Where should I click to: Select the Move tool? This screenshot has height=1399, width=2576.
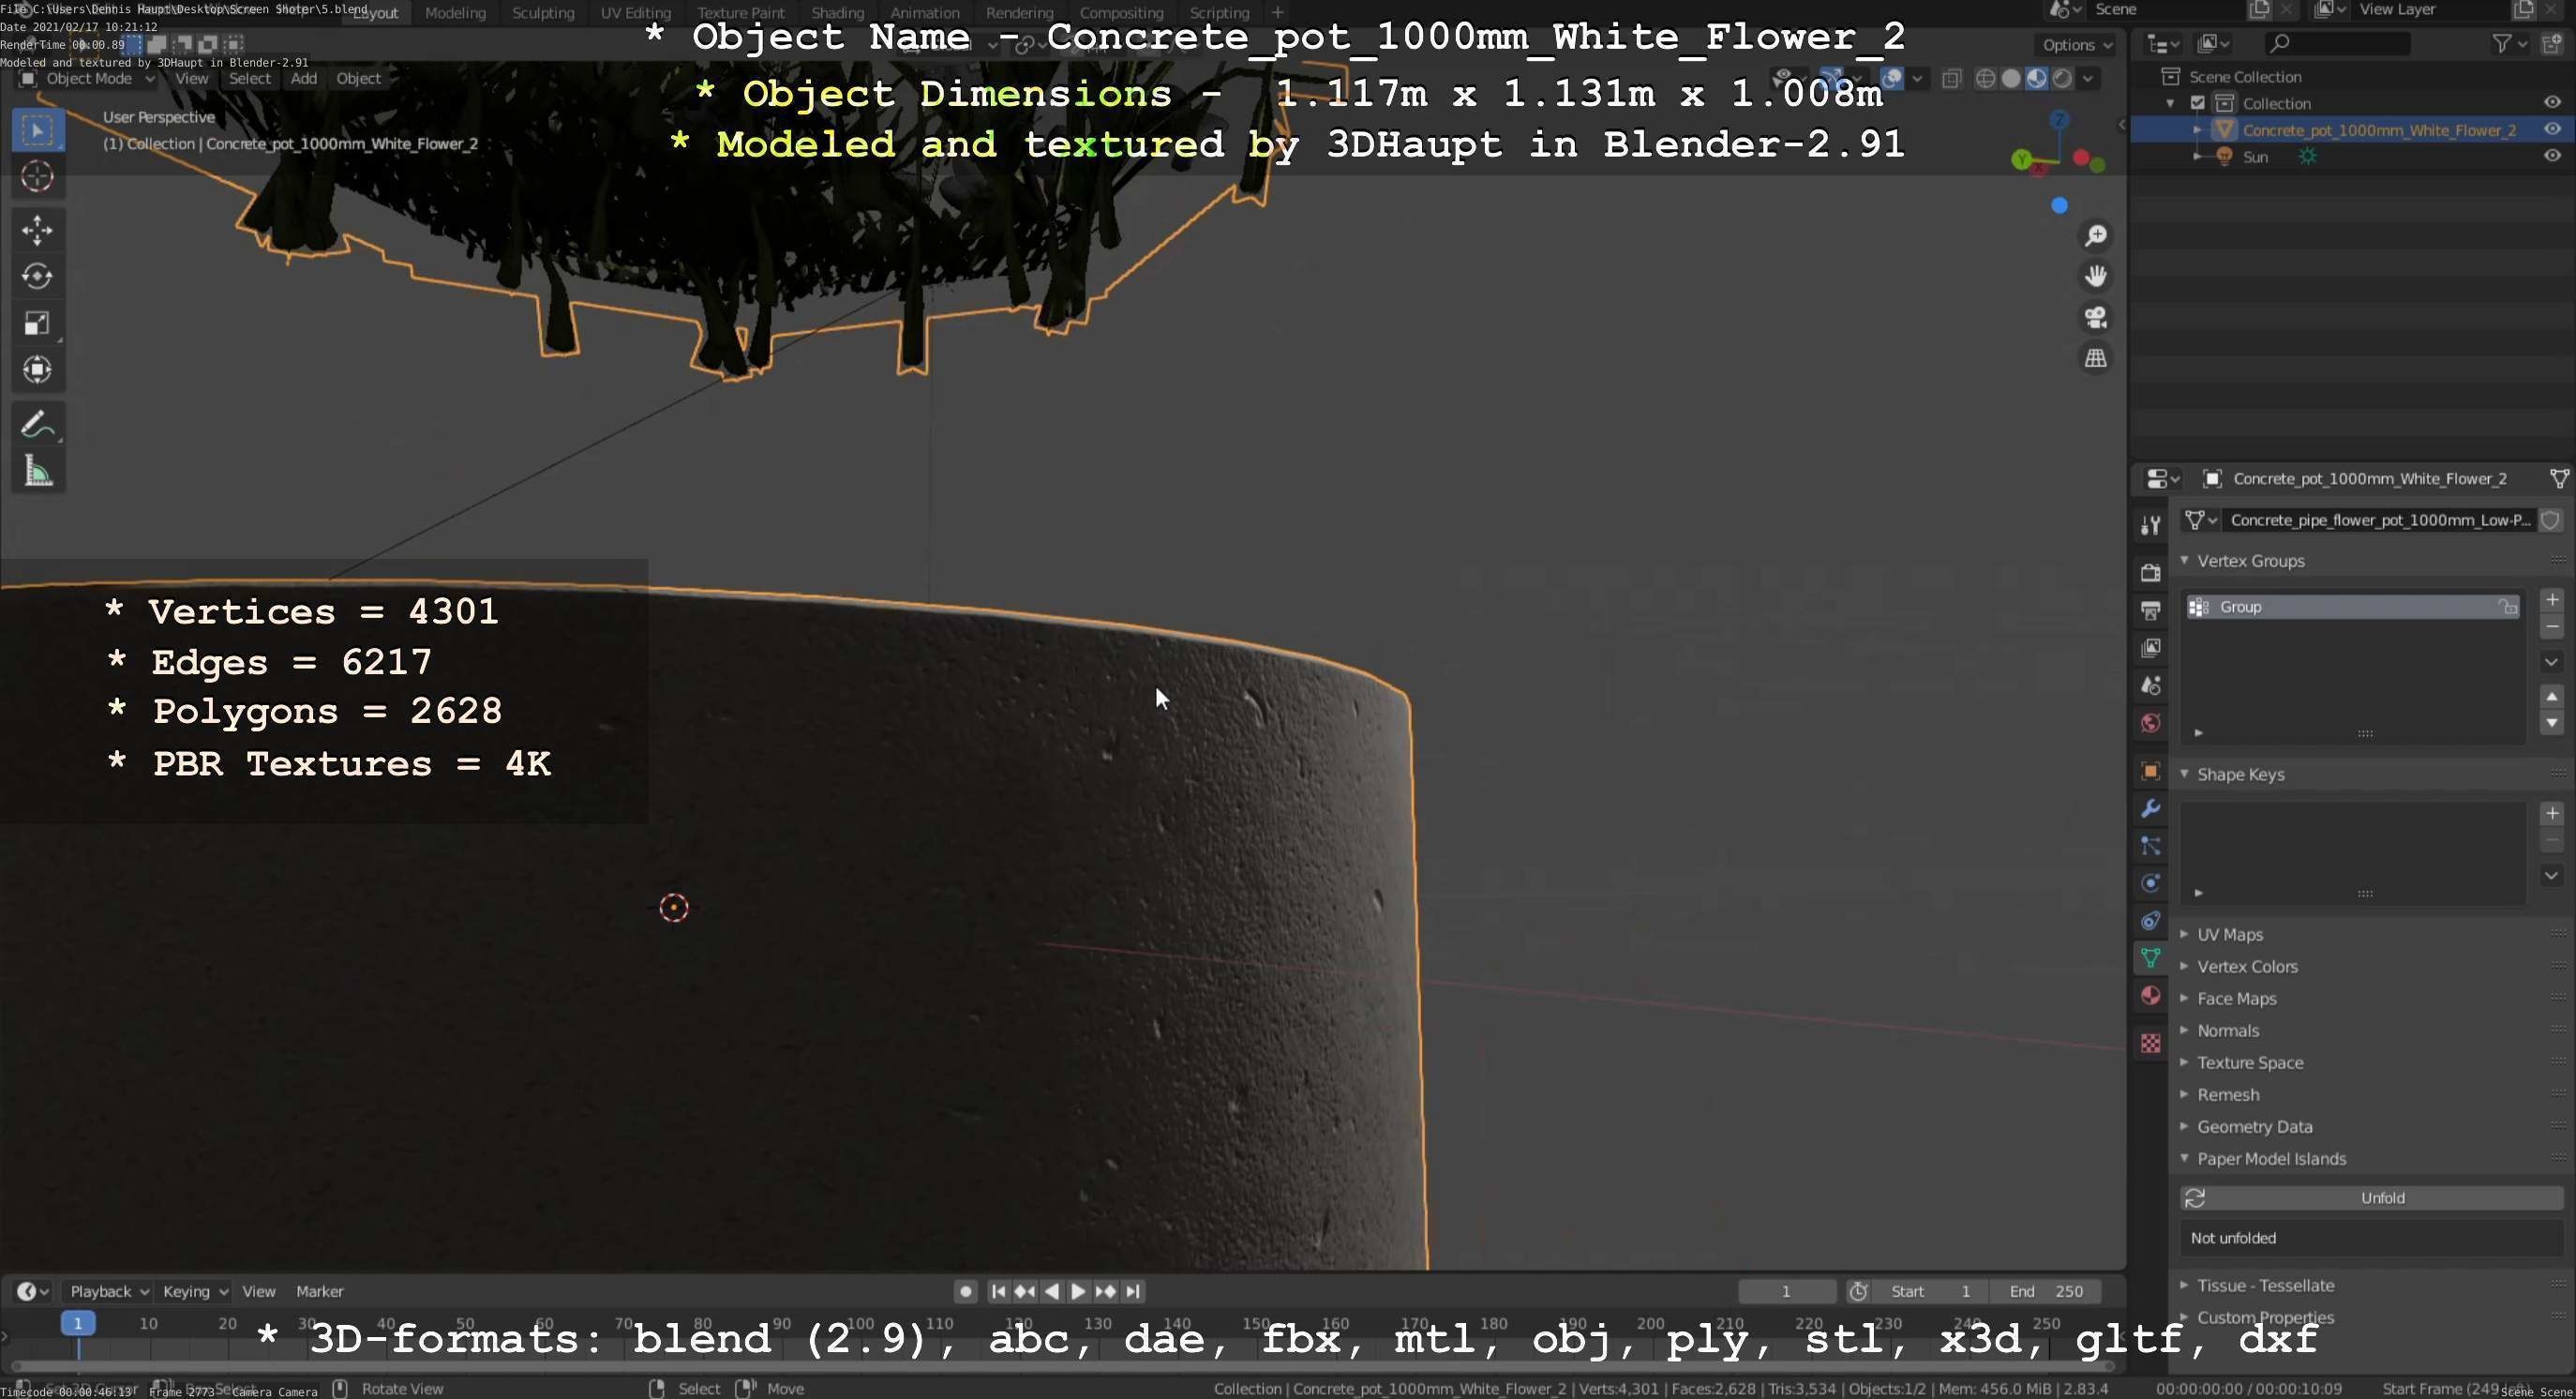click(38, 231)
